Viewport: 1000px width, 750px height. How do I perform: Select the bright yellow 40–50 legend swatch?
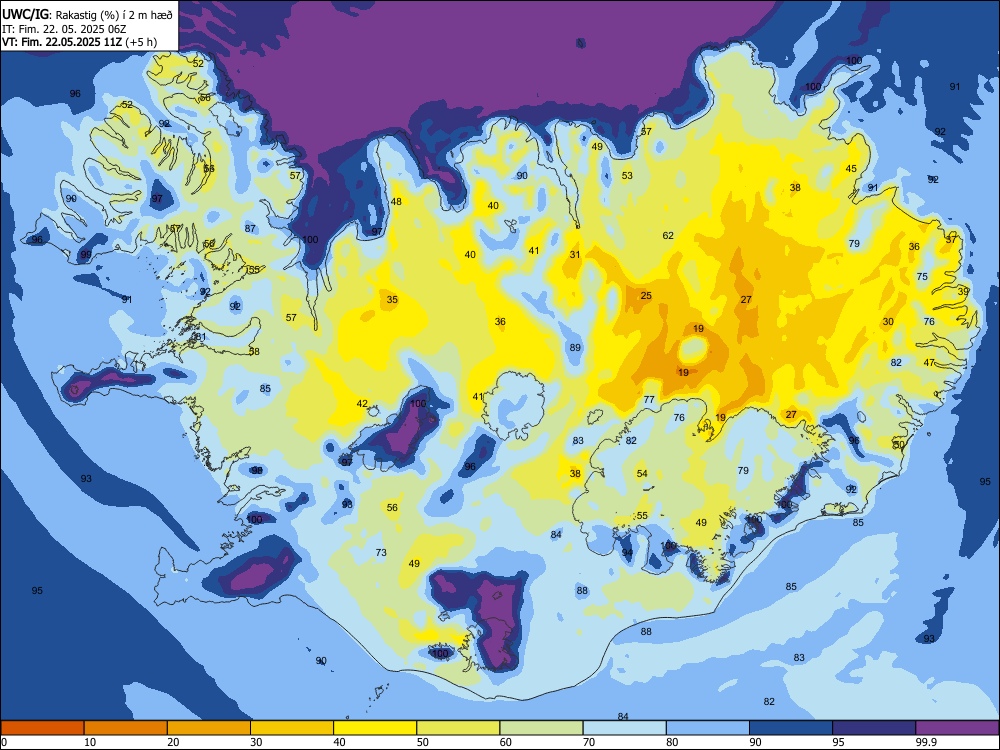coord(375,728)
